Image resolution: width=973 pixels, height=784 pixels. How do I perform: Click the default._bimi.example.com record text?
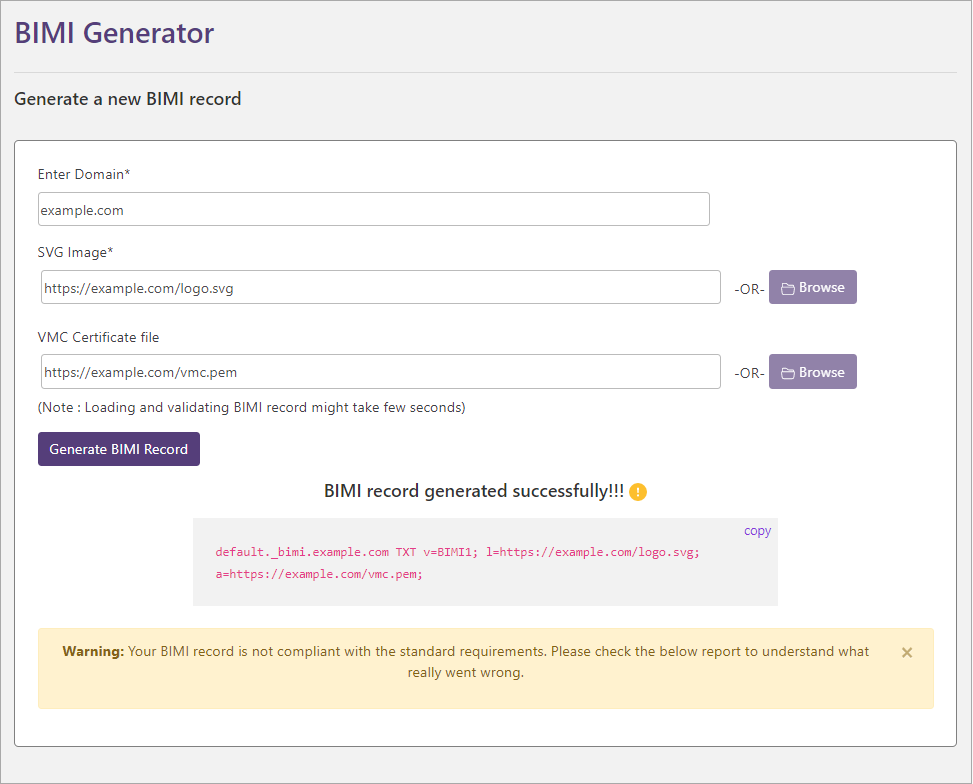point(302,552)
